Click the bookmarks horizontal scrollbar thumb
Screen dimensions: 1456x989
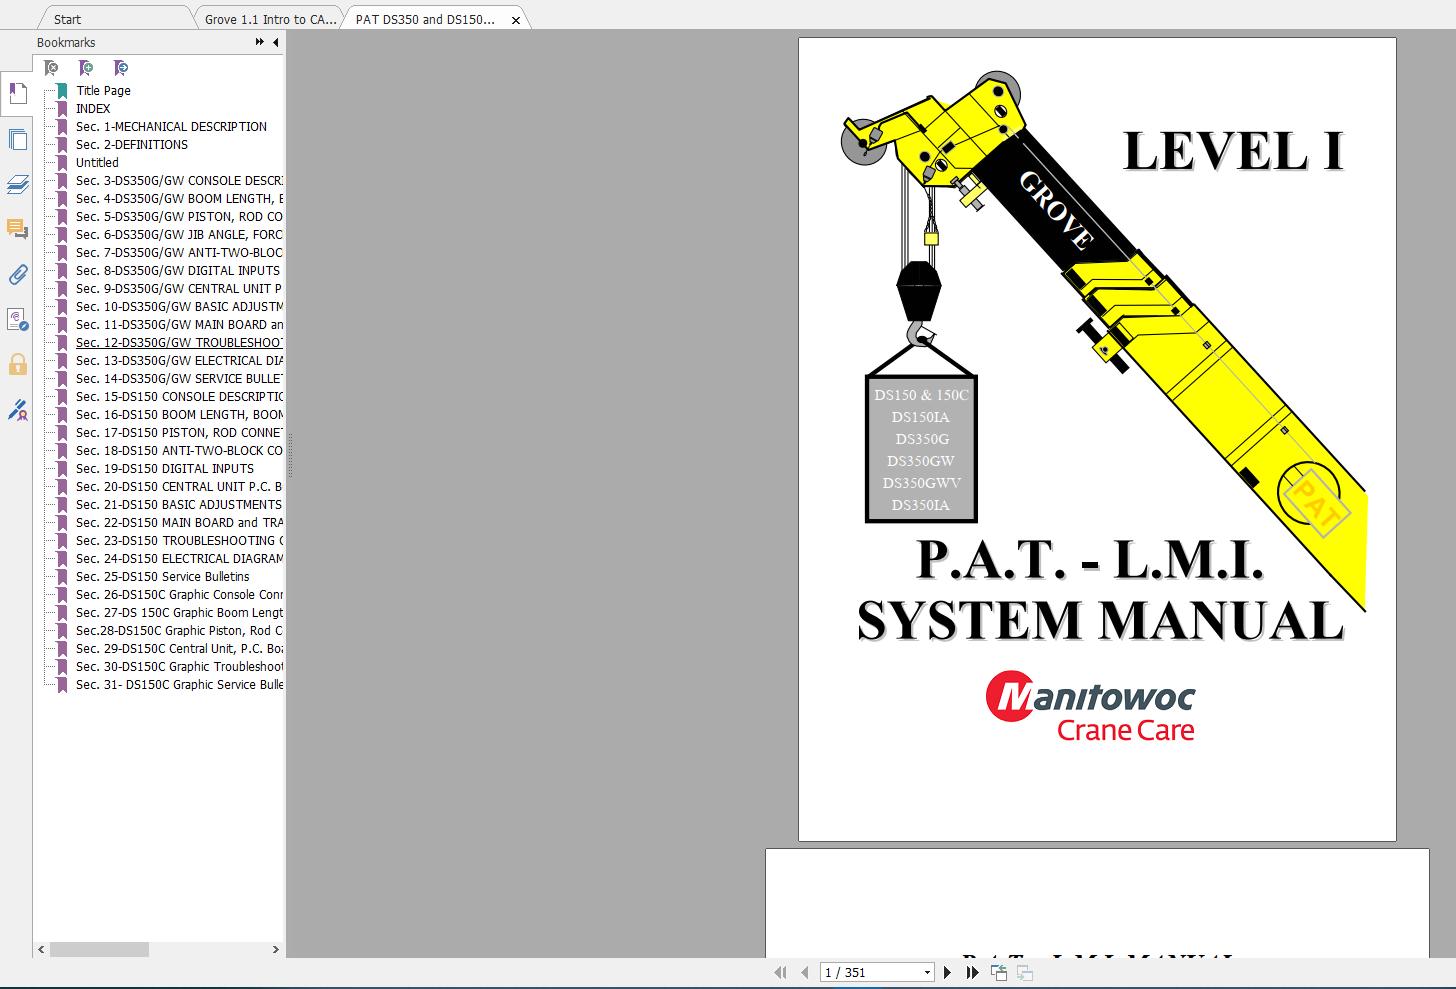click(x=99, y=949)
